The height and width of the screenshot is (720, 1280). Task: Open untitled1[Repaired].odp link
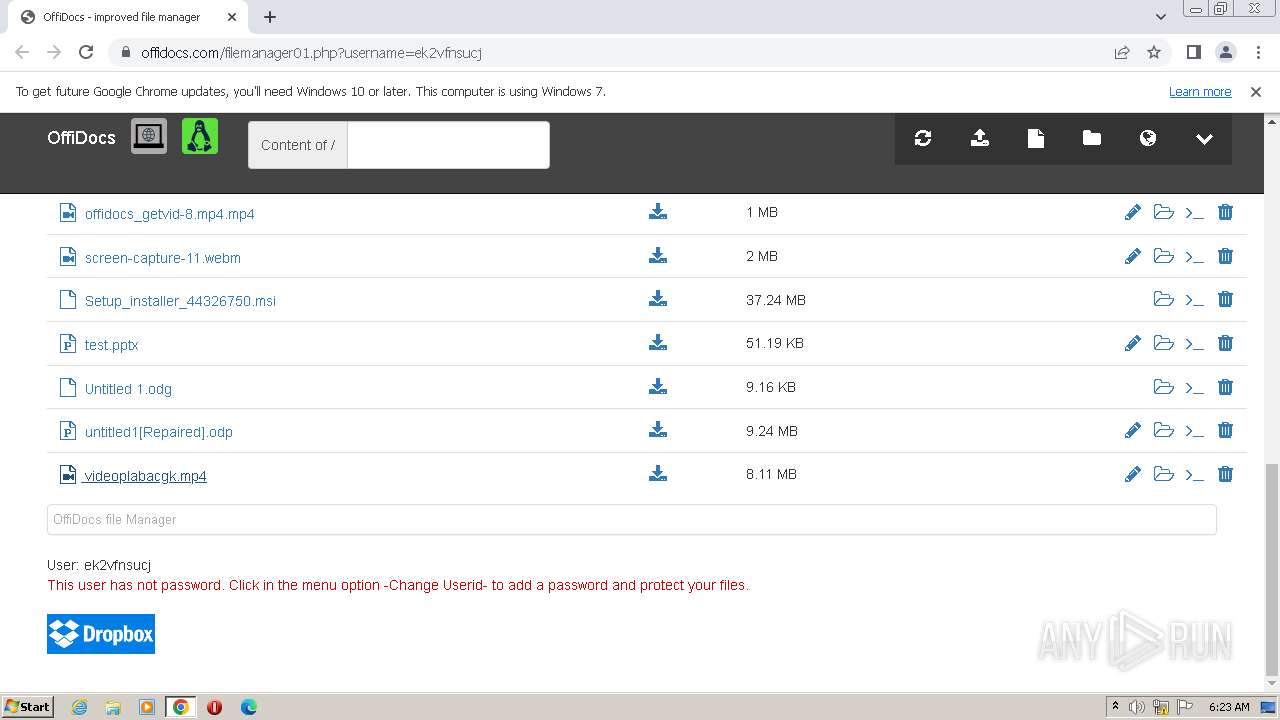pos(158,432)
